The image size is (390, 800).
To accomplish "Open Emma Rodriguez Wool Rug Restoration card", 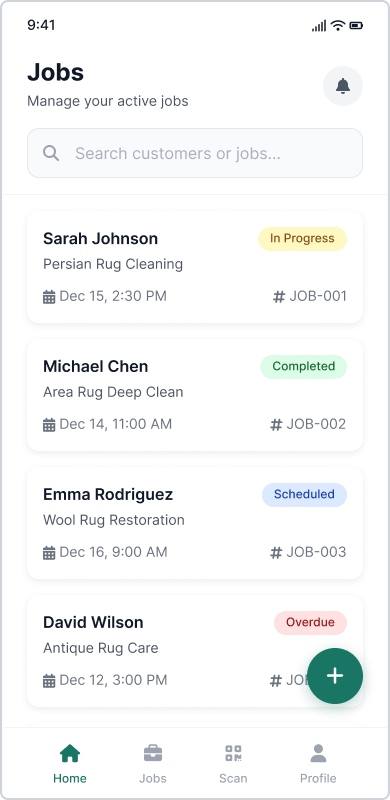I will [x=195, y=523].
